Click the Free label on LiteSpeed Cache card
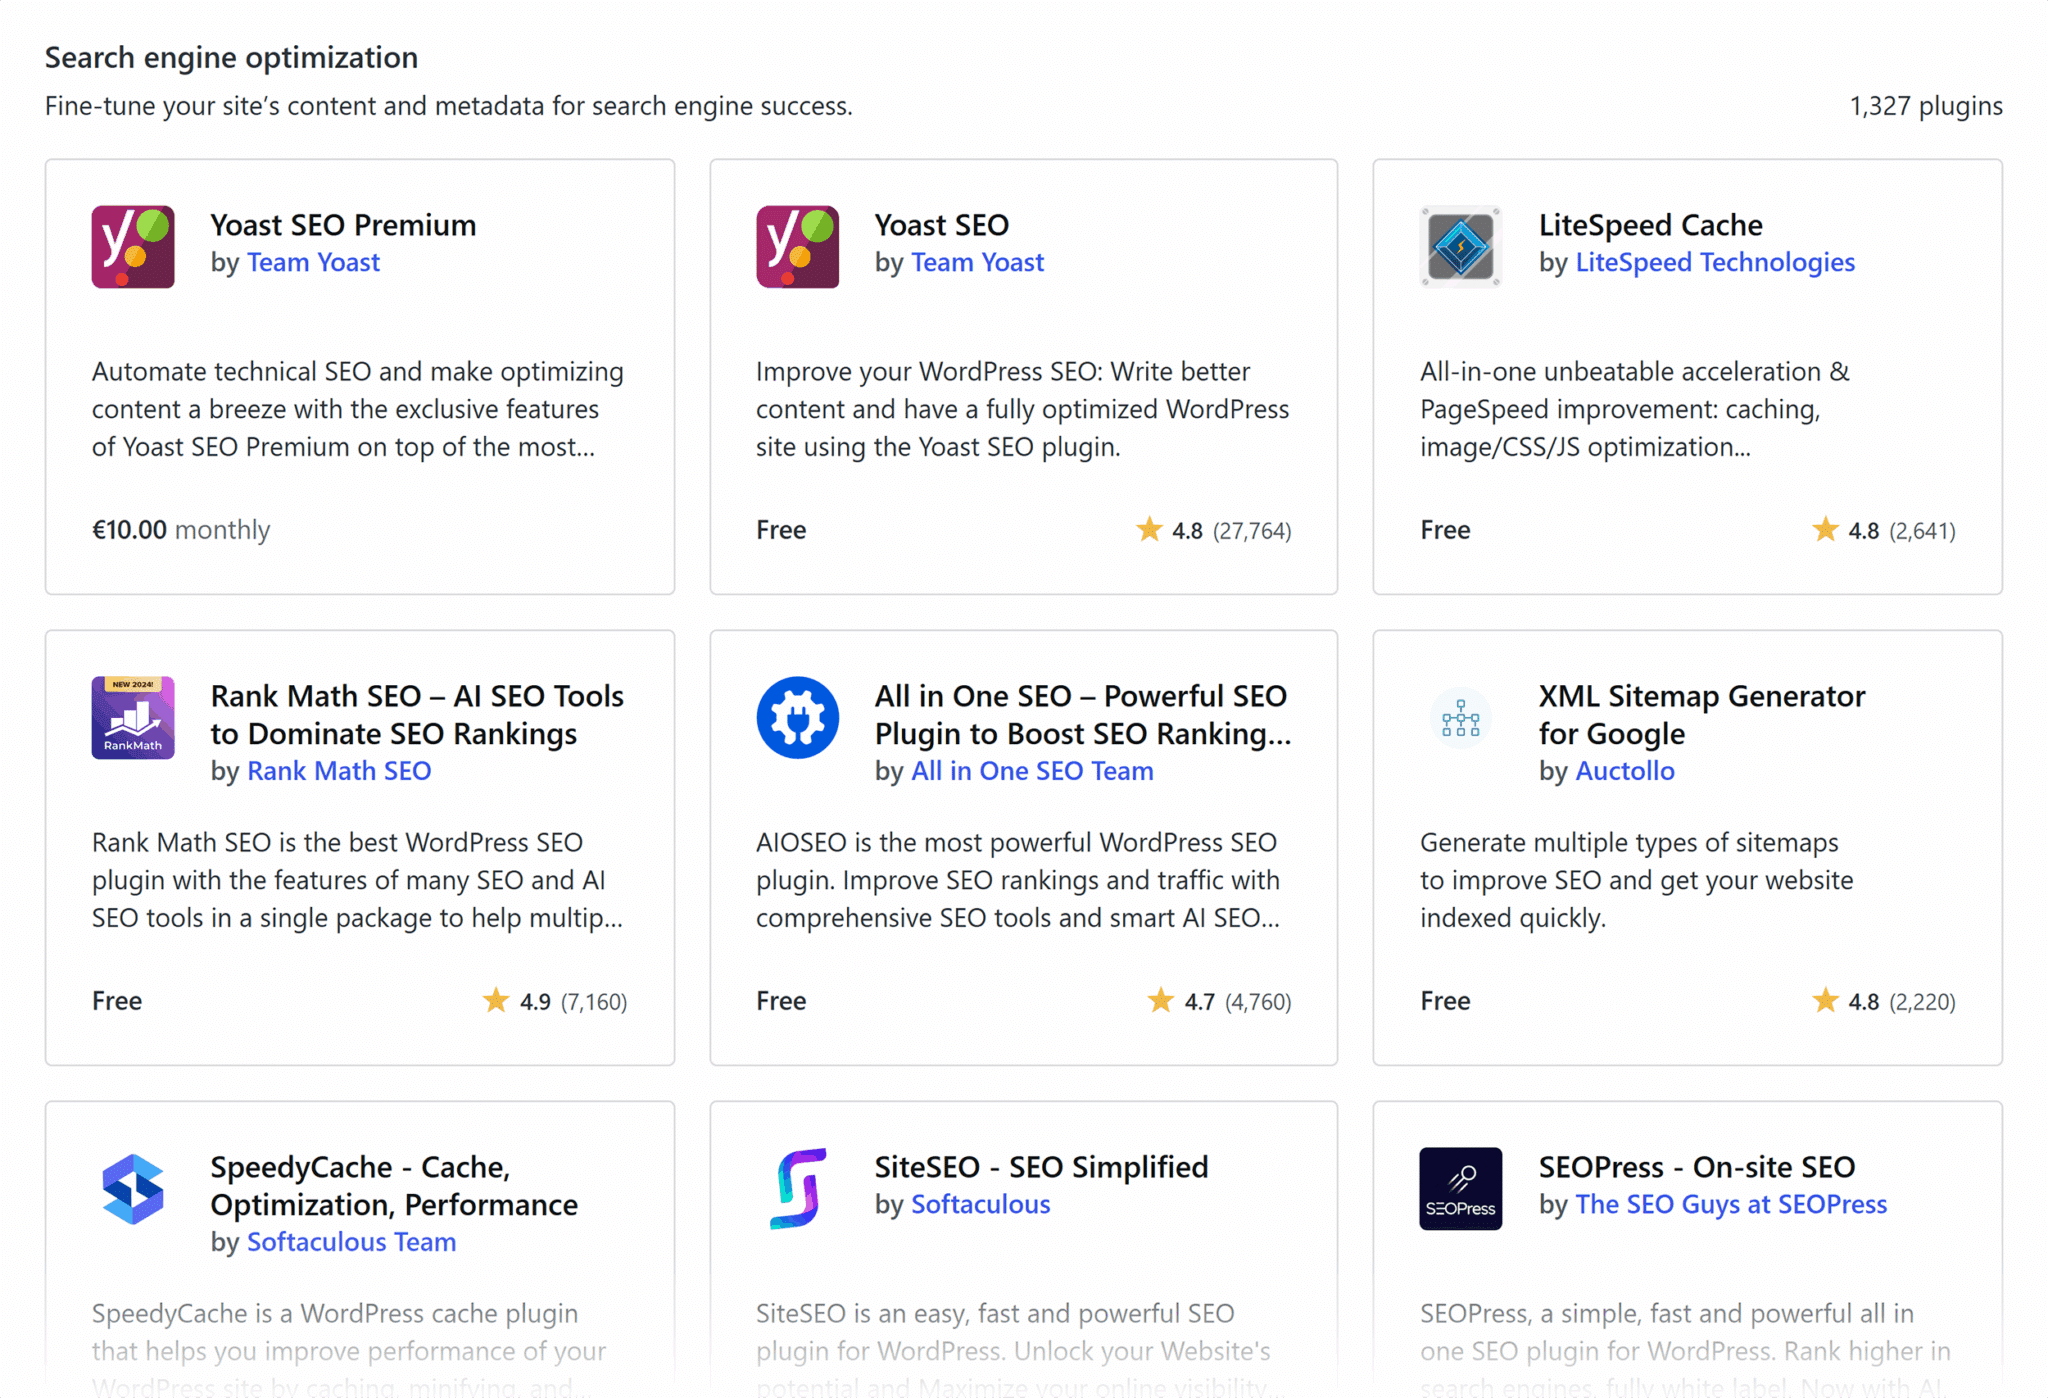 (x=1445, y=530)
